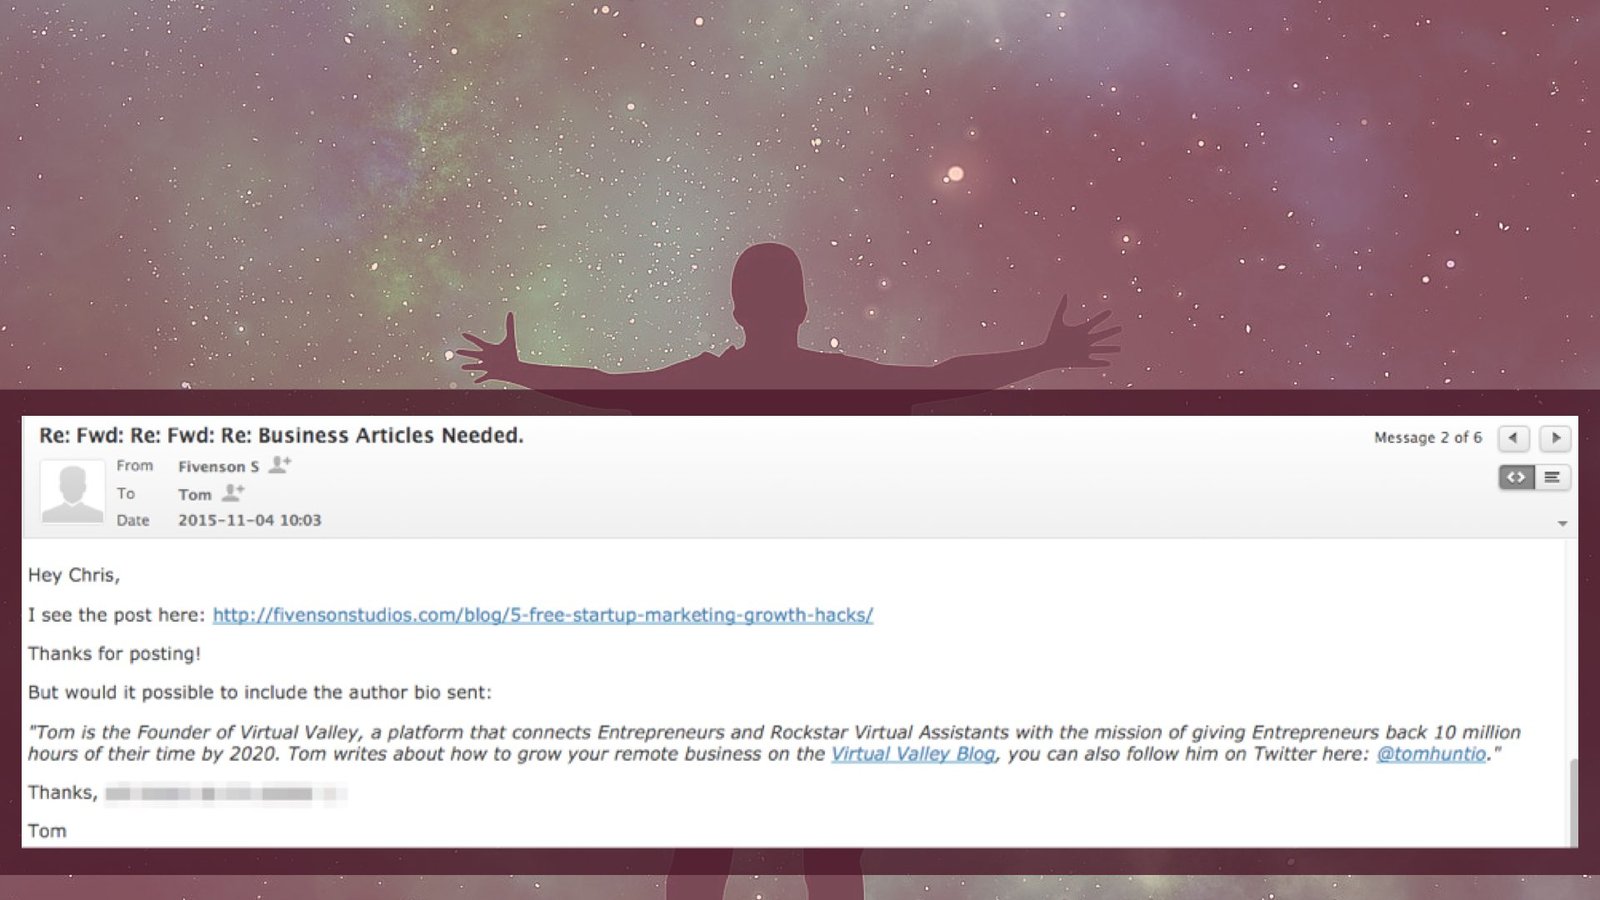
Task: Go to the previous message arrow
Action: (1513, 438)
